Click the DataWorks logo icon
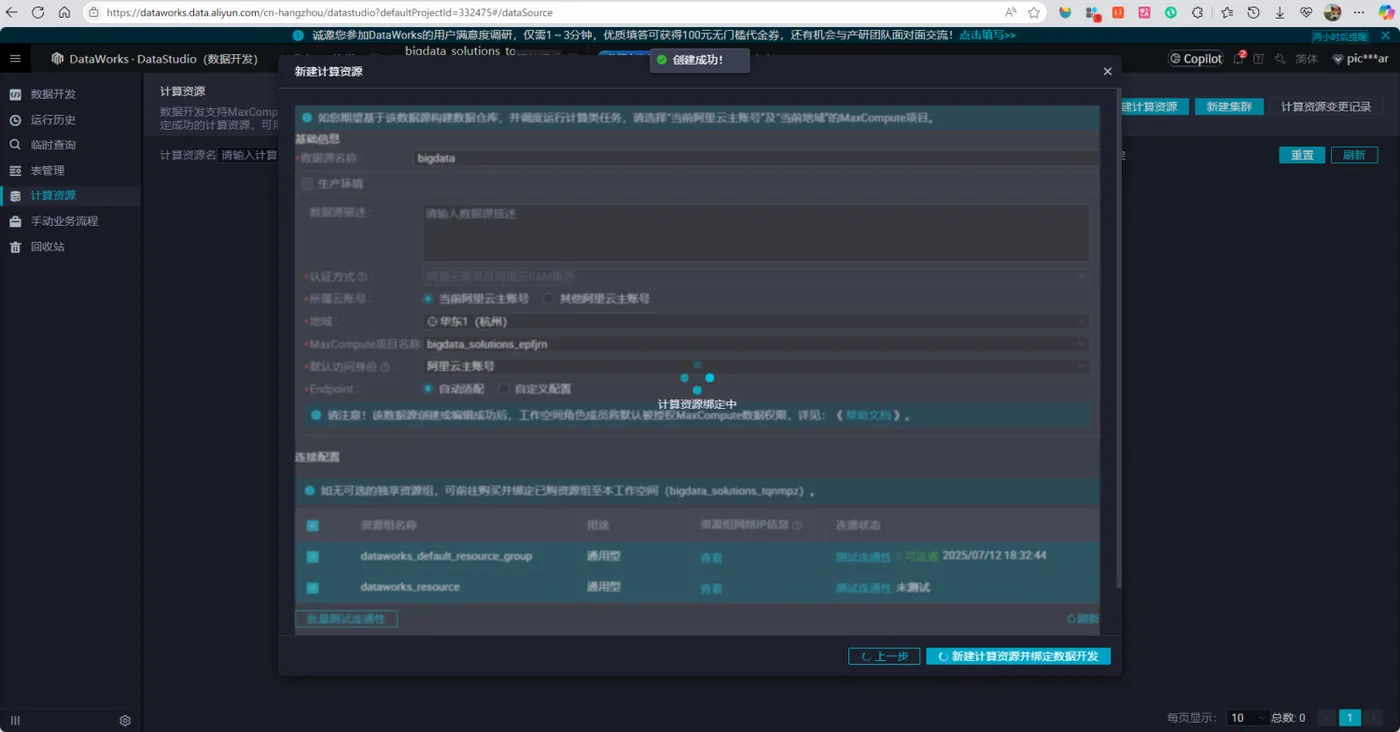 57,59
